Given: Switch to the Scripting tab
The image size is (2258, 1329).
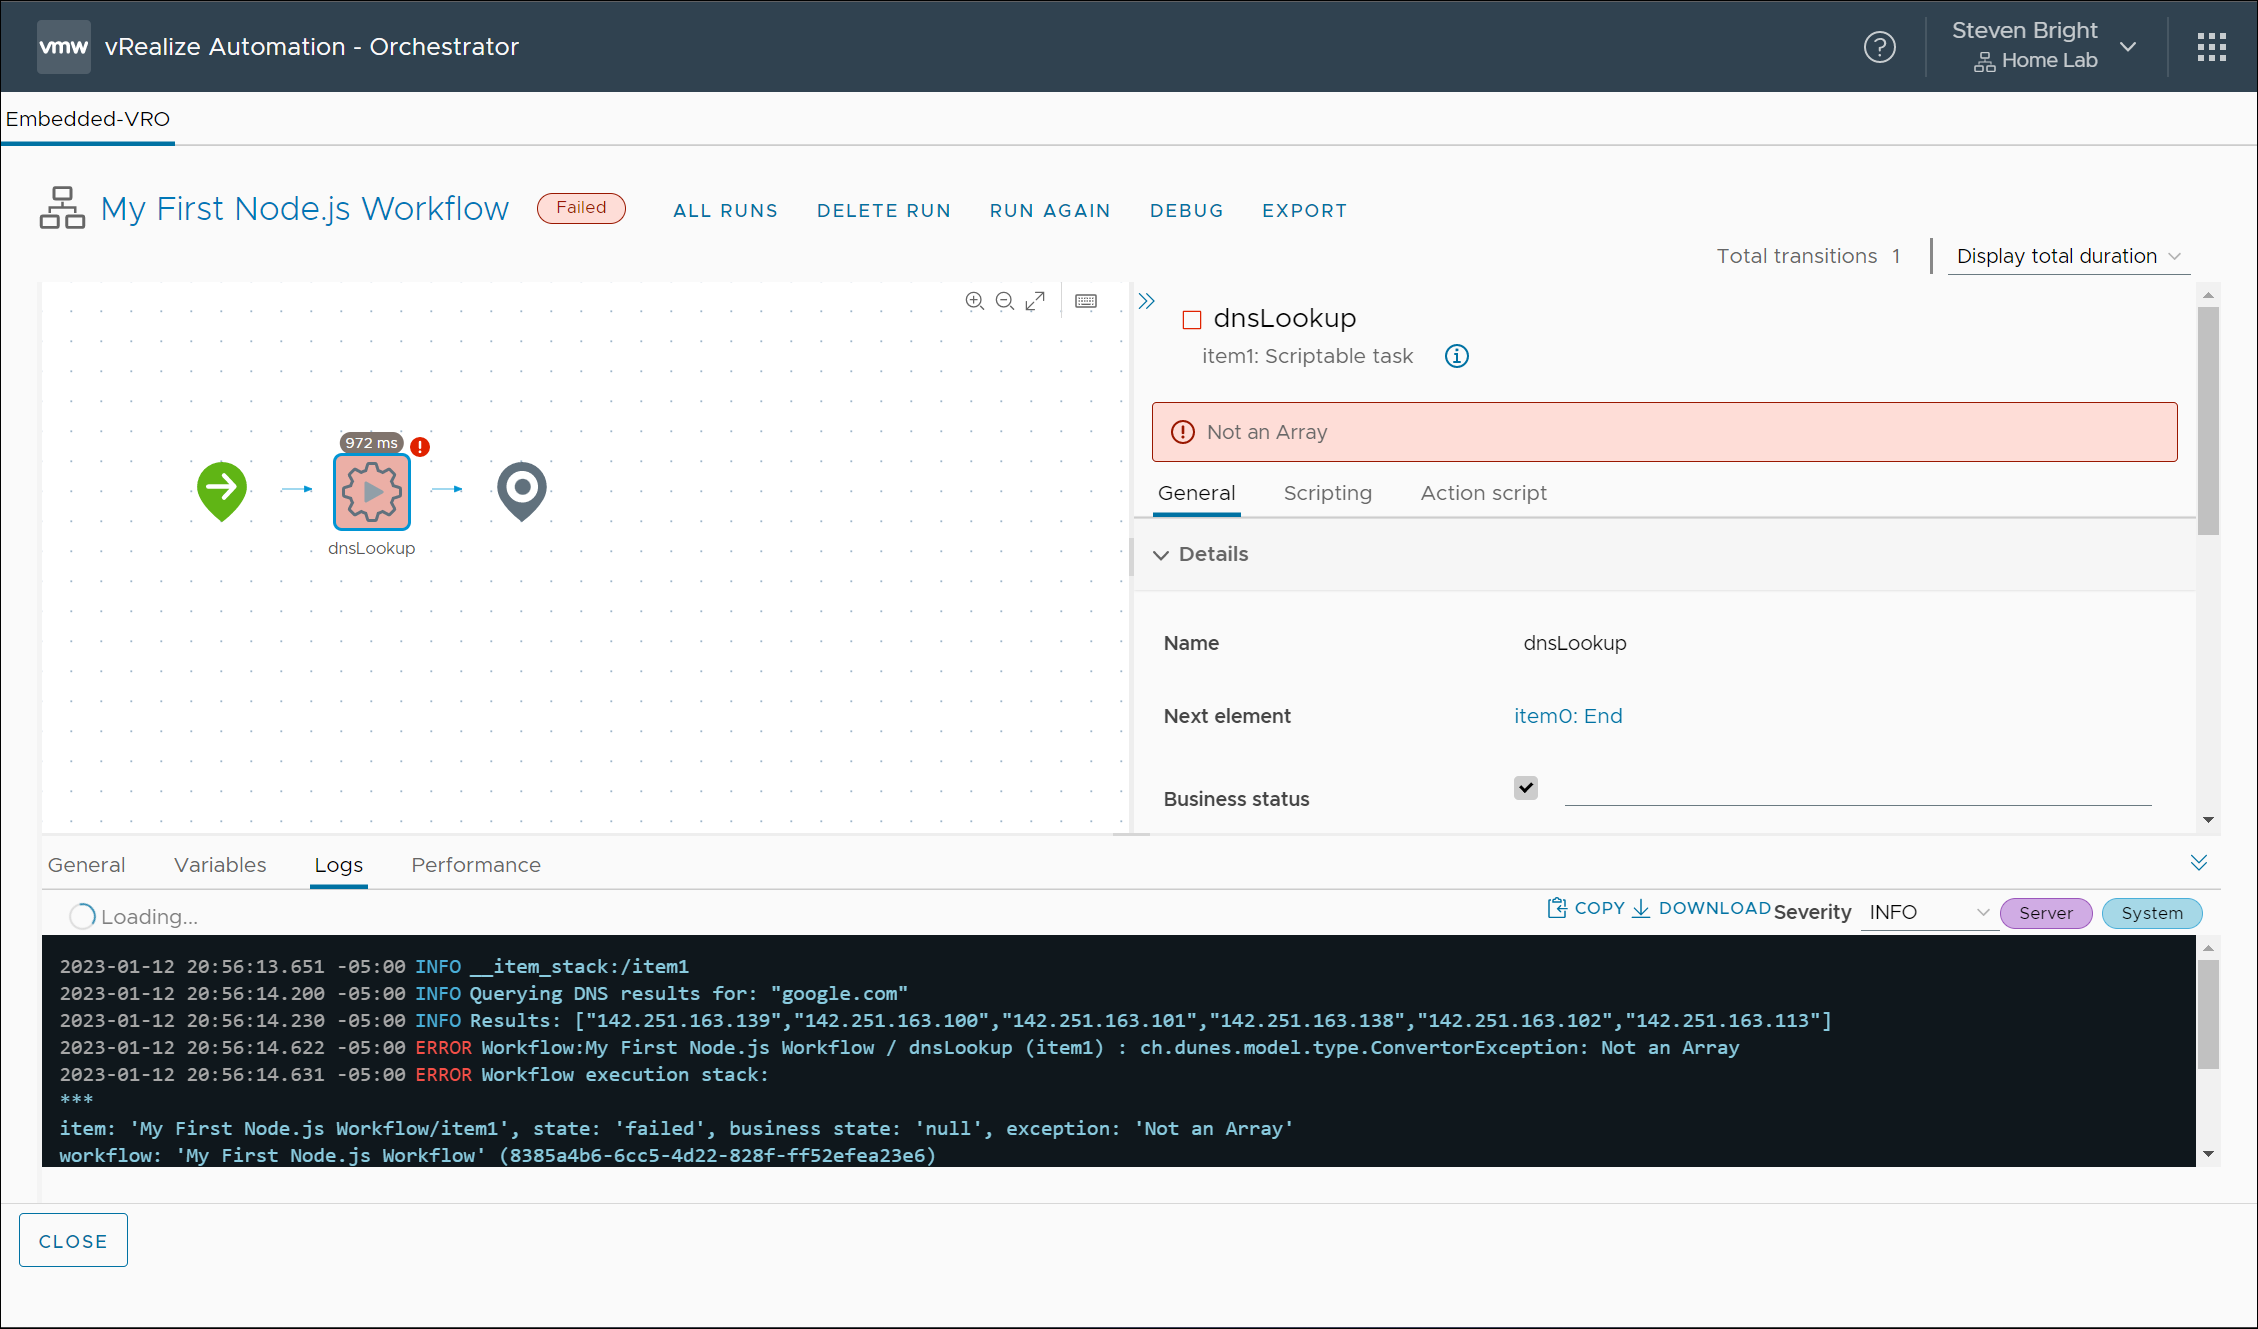Looking at the screenshot, I should pyautogui.click(x=1327, y=493).
